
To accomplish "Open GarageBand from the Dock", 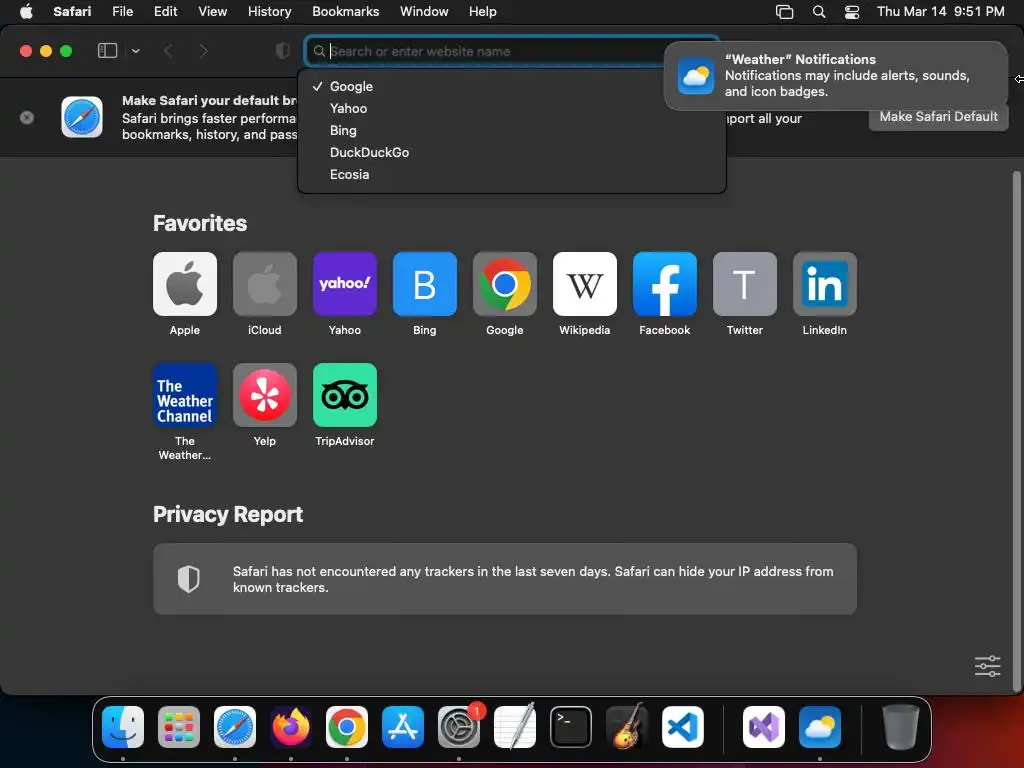I will click(x=627, y=727).
